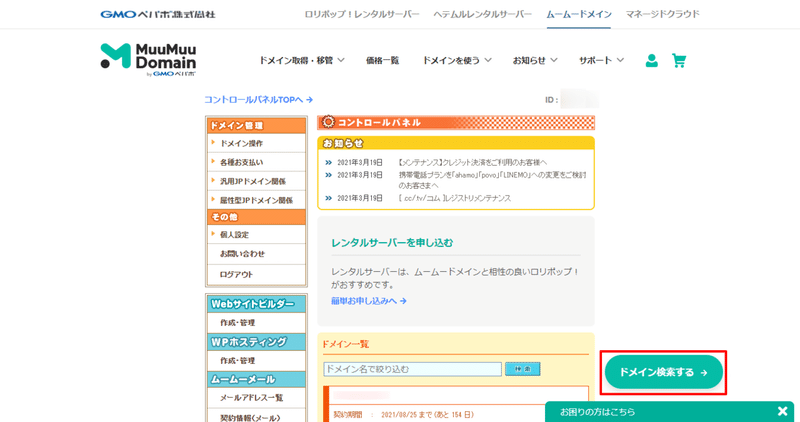Screen dimensions: 800x422
Task: Click 簡単お申し込みへ link
Action: pyautogui.click(x=369, y=301)
